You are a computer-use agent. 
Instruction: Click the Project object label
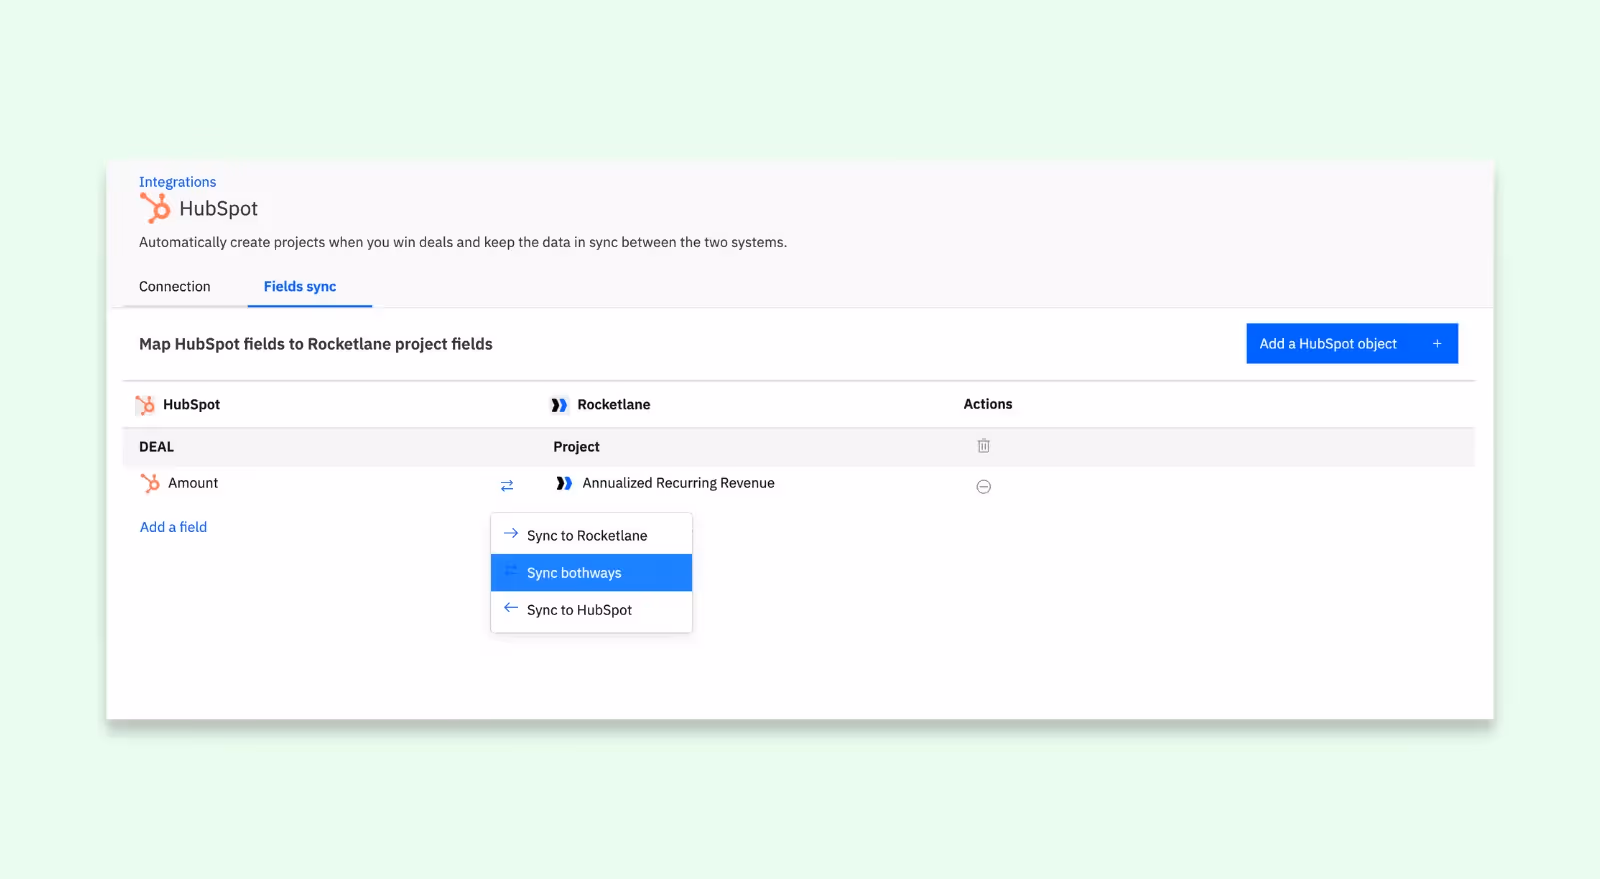click(x=576, y=447)
